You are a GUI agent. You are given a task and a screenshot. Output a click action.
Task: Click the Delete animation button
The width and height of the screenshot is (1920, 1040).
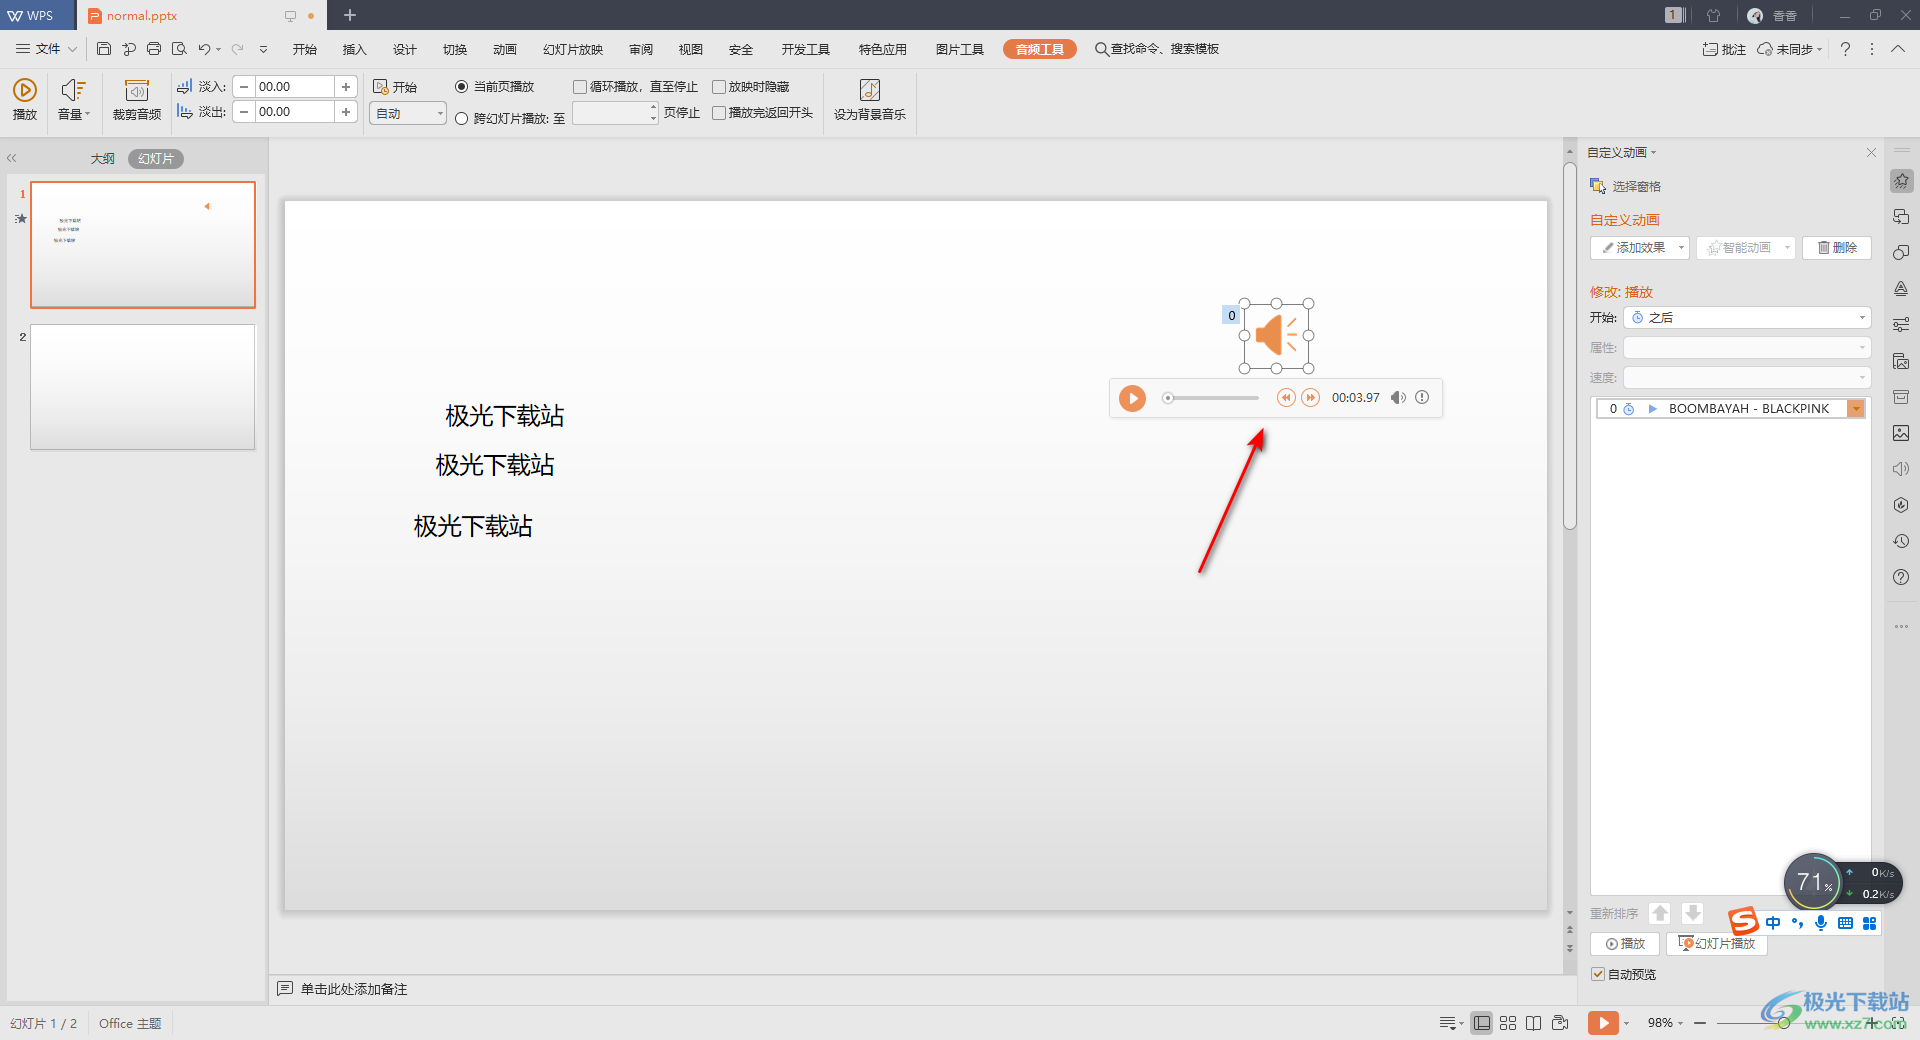click(1837, 248)
